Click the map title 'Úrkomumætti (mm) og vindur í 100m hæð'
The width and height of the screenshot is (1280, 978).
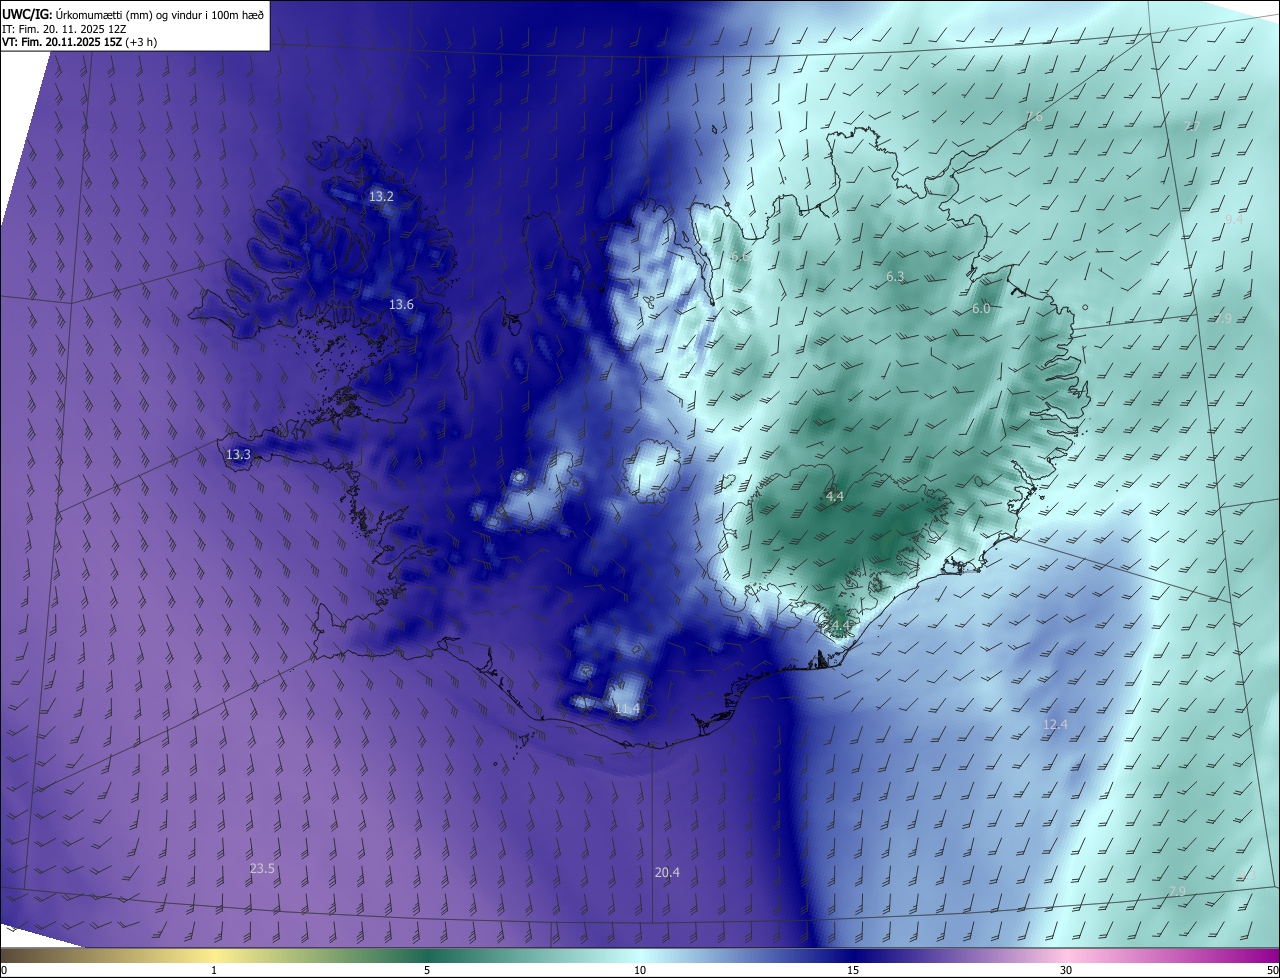coord(159,14)
